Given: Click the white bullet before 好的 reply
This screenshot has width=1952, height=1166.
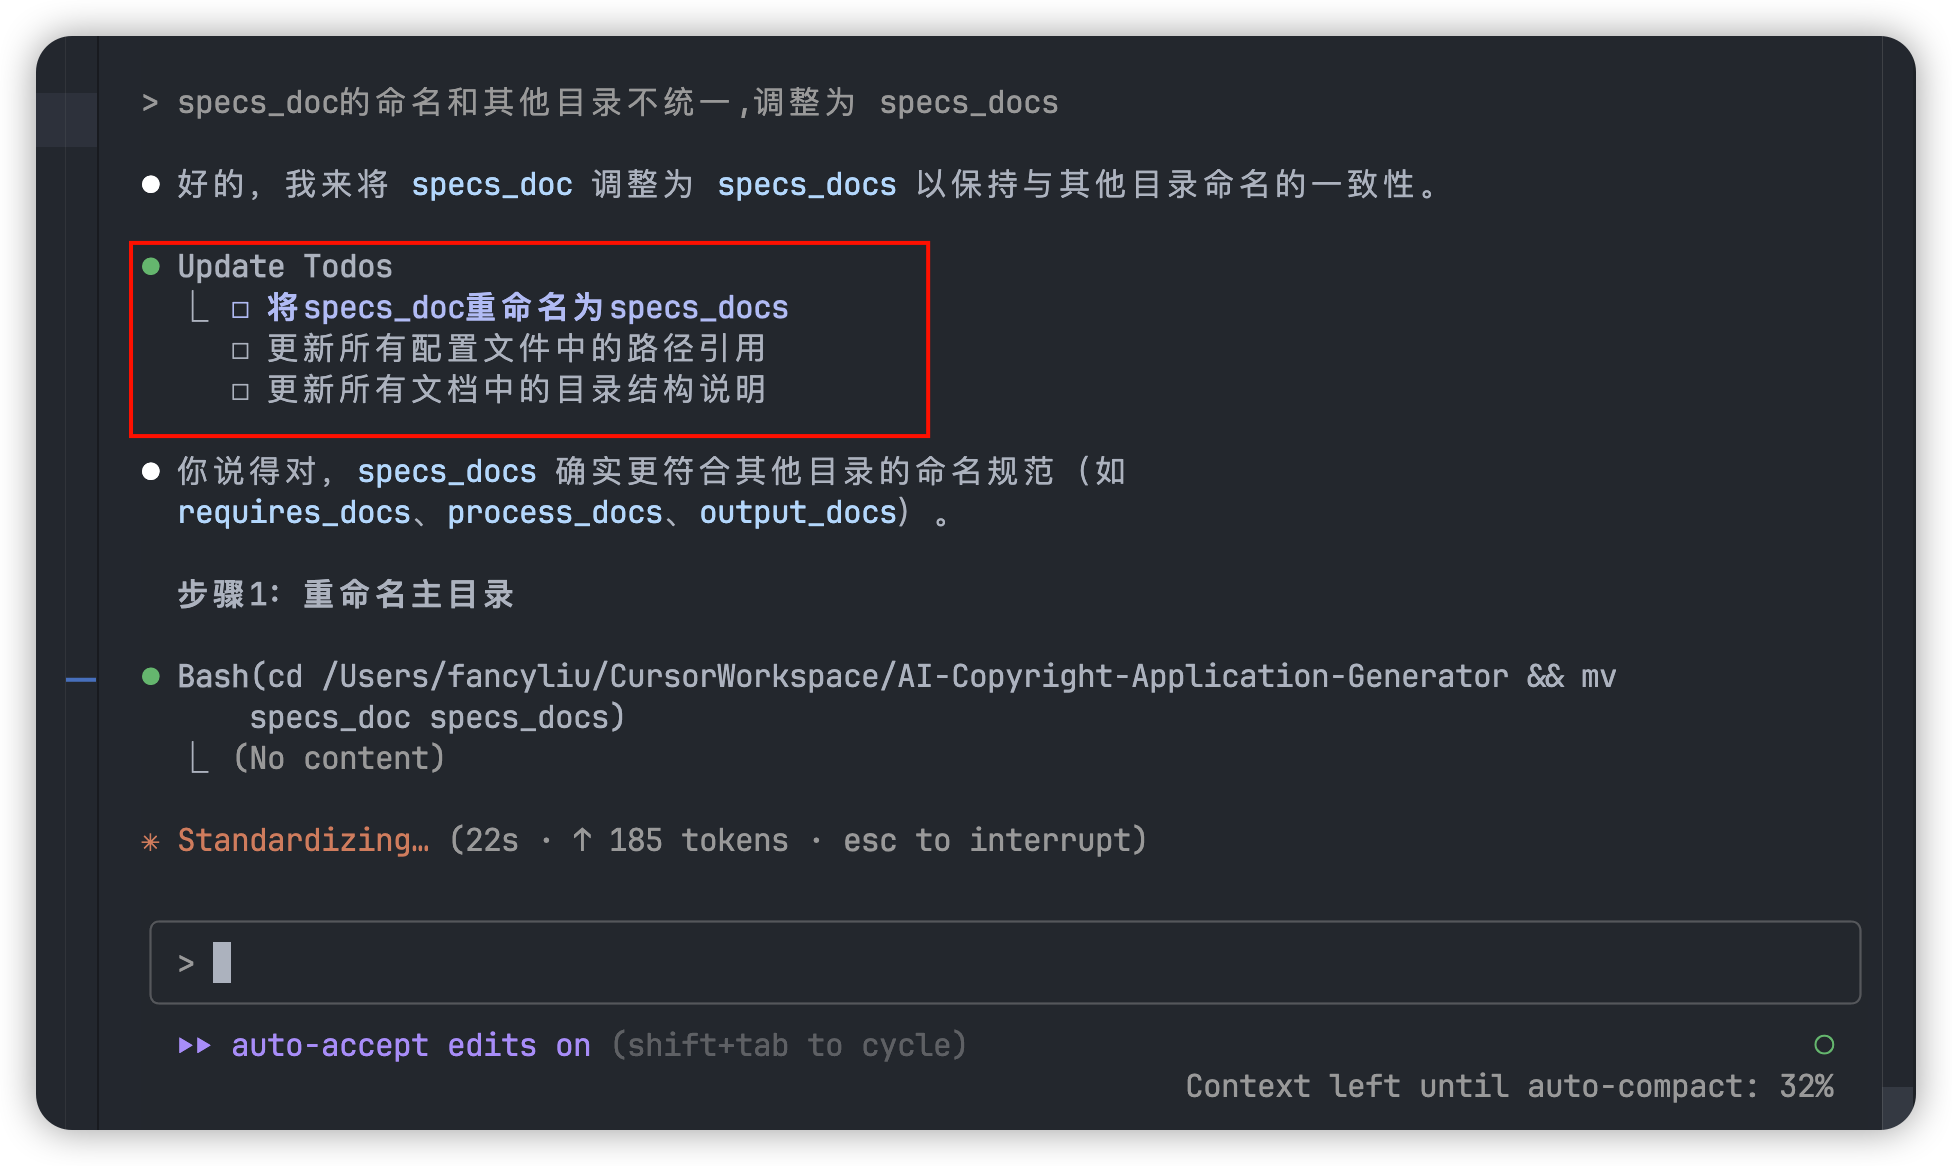Looking at the screenshot, I should 151,184.
